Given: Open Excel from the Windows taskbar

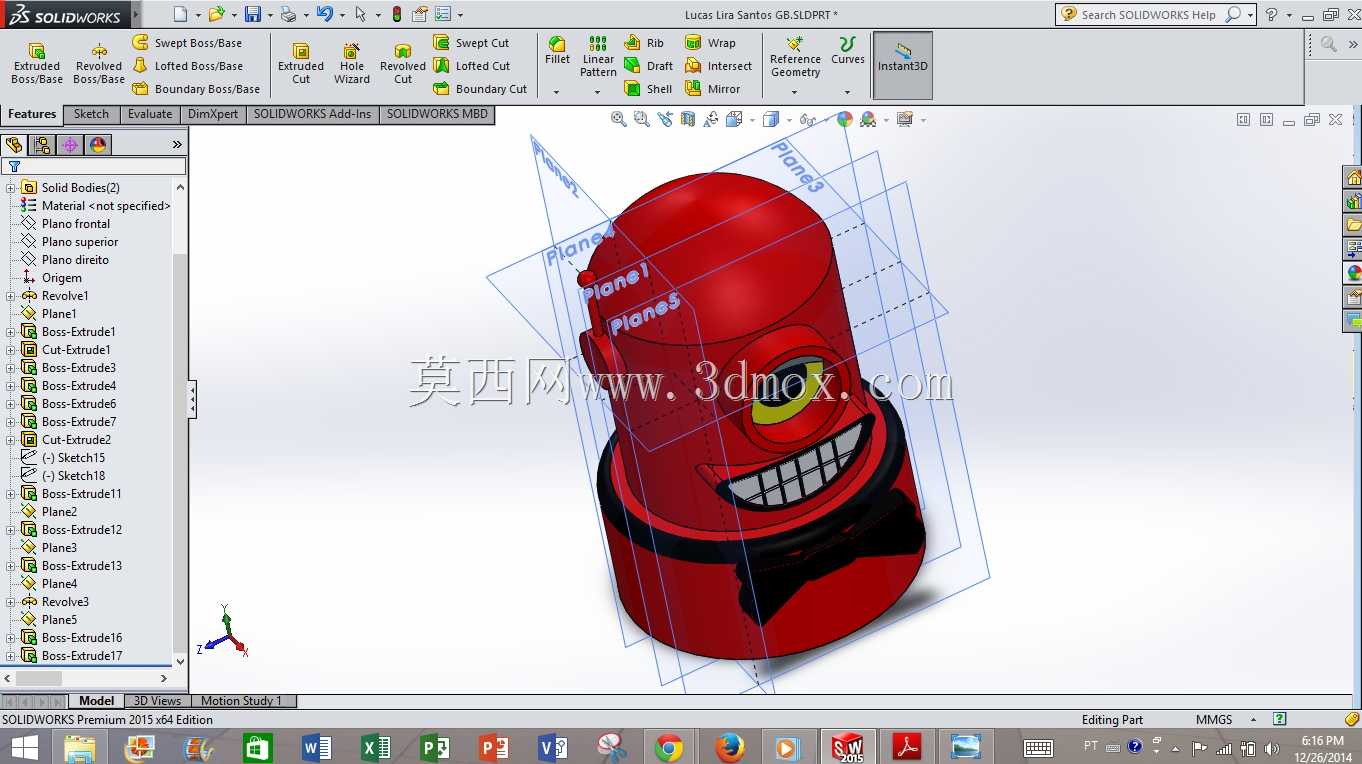Looking at the screenshot, I should coord(375,747).
